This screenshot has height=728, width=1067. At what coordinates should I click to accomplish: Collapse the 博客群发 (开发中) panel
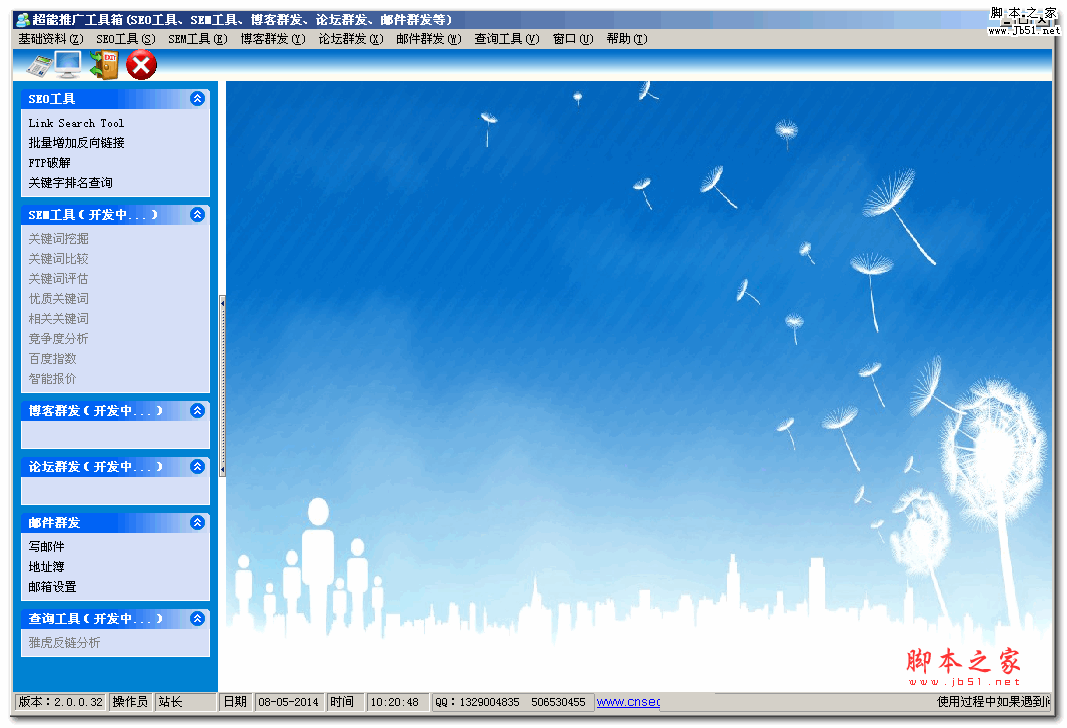197,410
